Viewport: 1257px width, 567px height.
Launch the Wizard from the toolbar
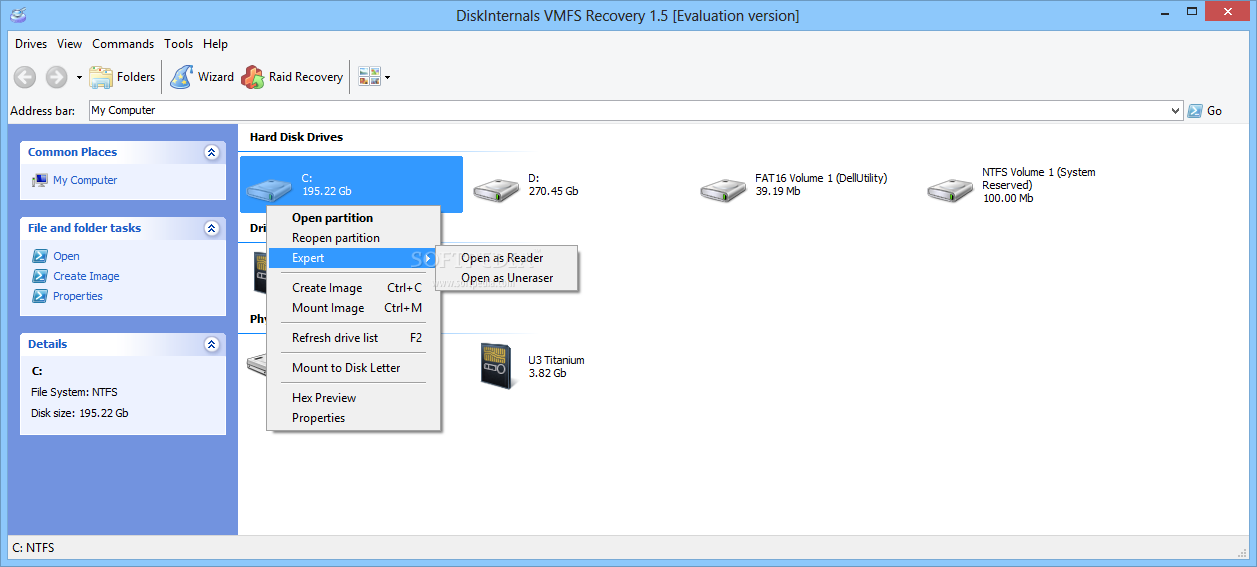tap(202, 77)
